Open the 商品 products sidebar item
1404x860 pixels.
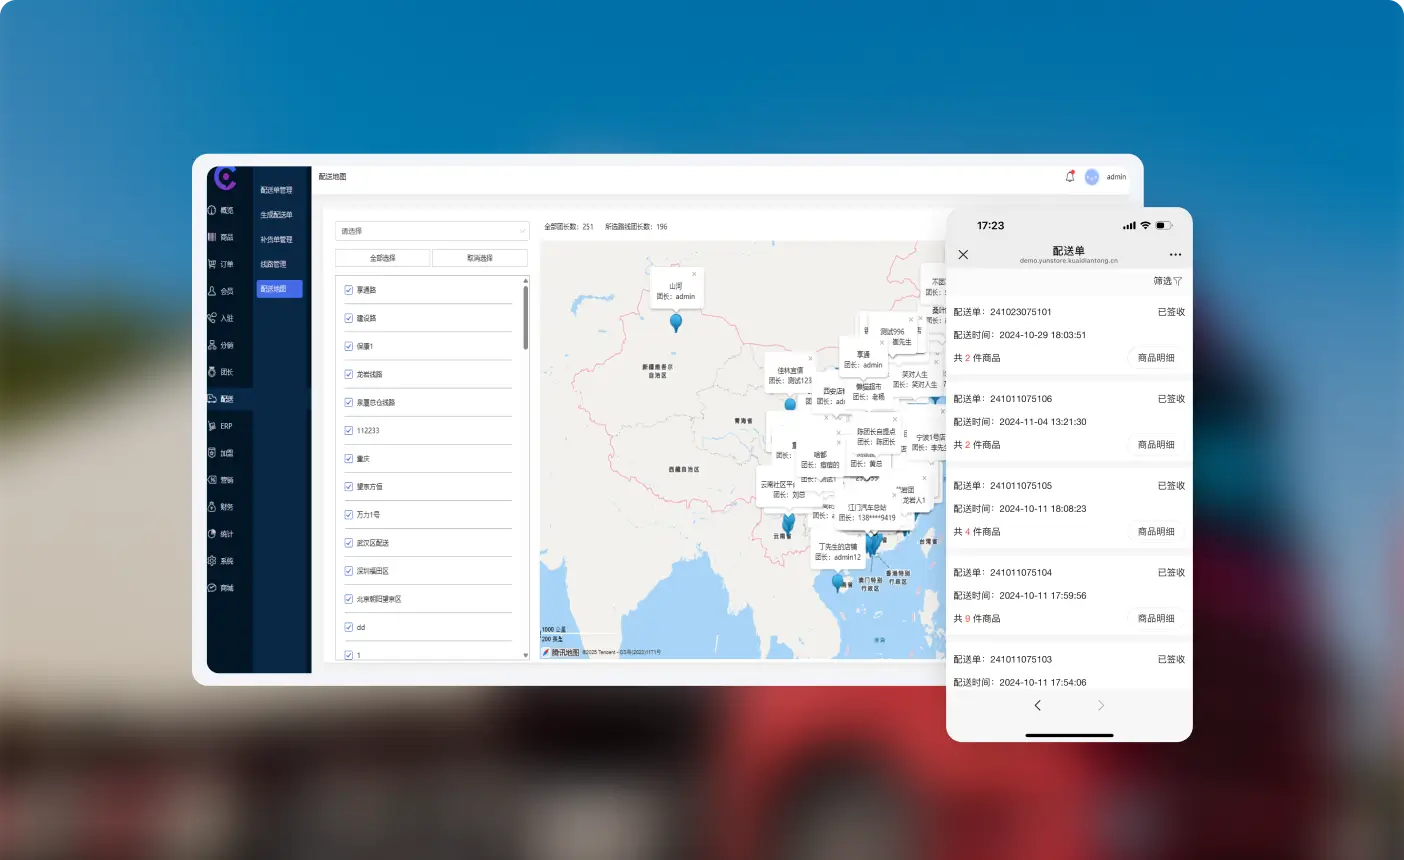221,237
